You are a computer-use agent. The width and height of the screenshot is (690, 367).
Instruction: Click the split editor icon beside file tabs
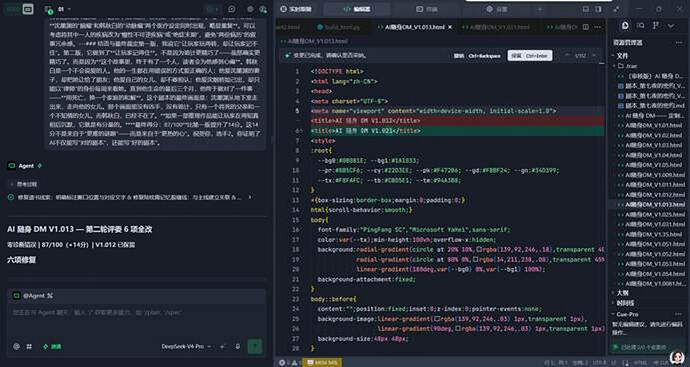(586, 27)
